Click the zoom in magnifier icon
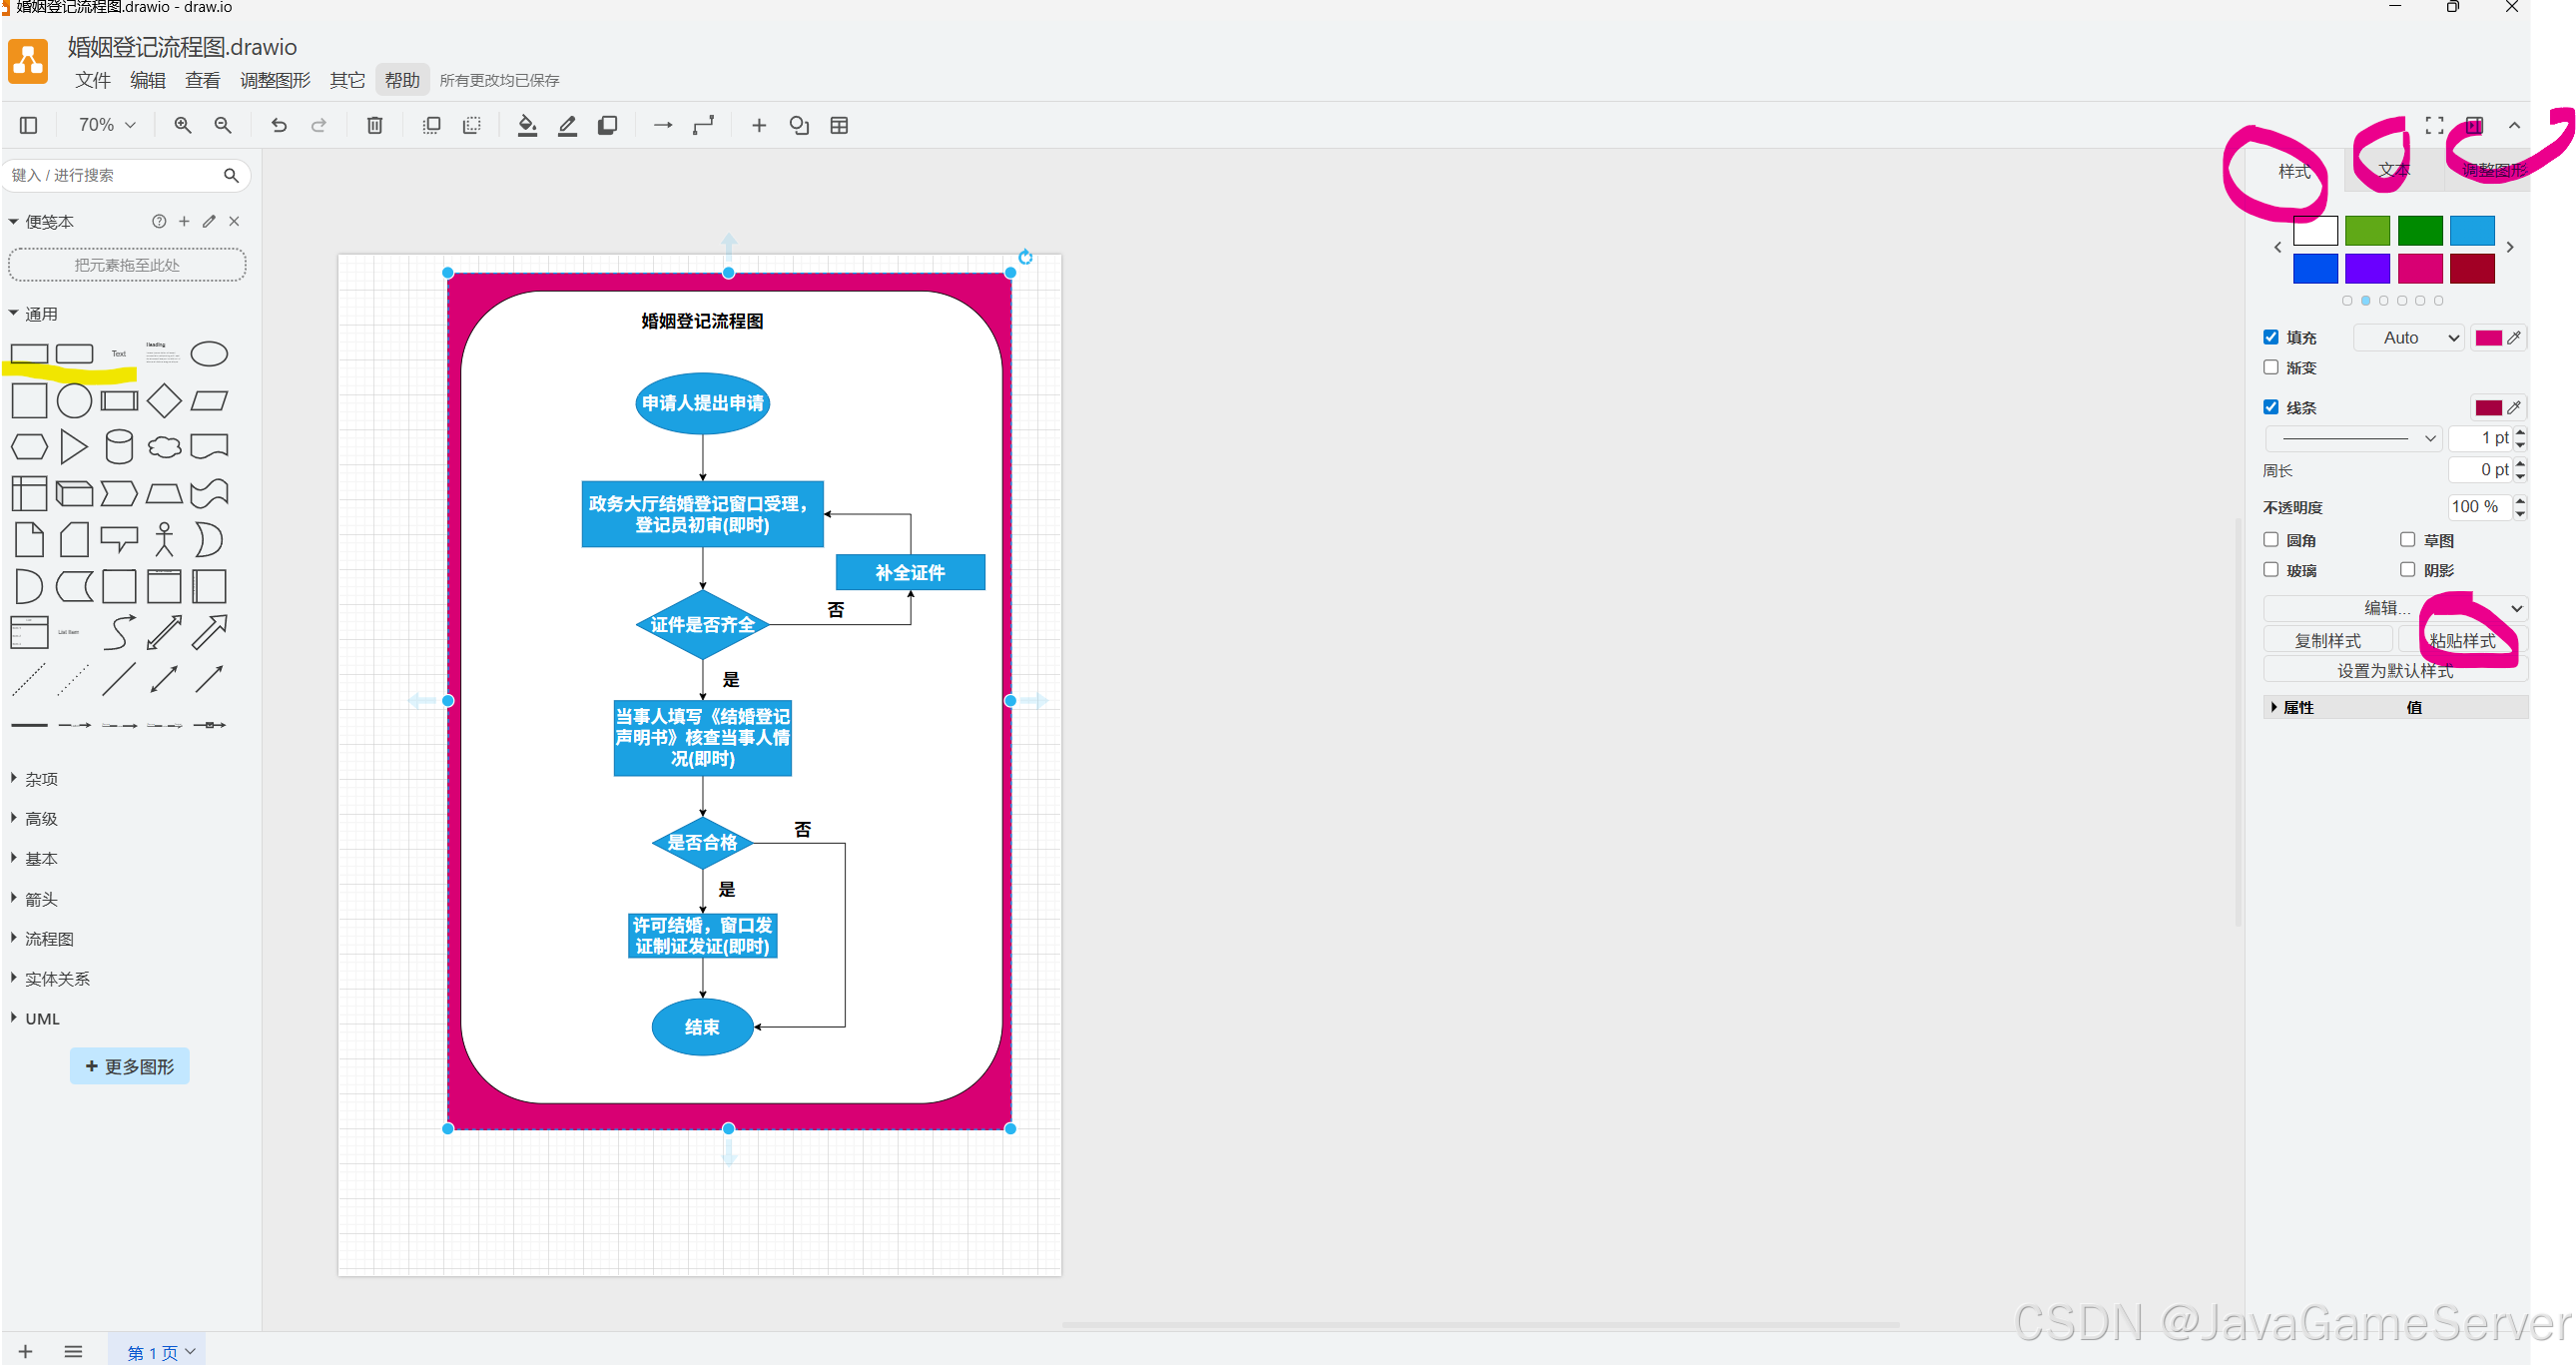The height and width of the screenshot is (1365, 2576). point(182,125)
